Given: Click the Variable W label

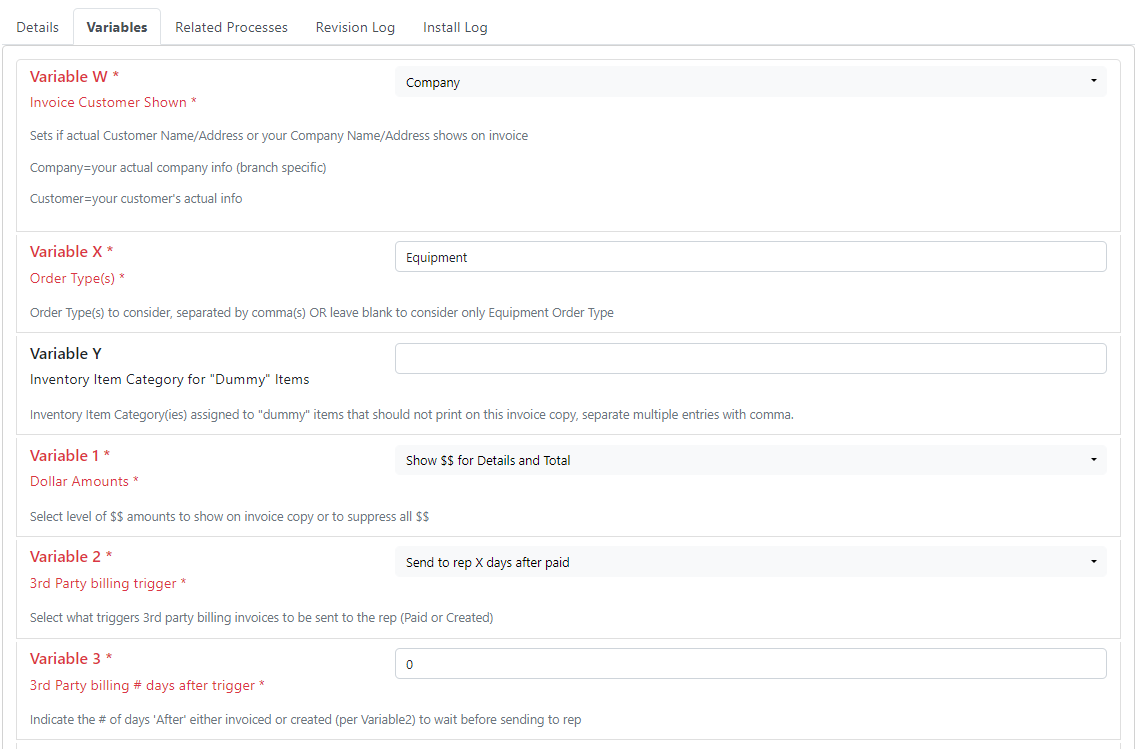Looking at the screenshot, I should [74, 77].
